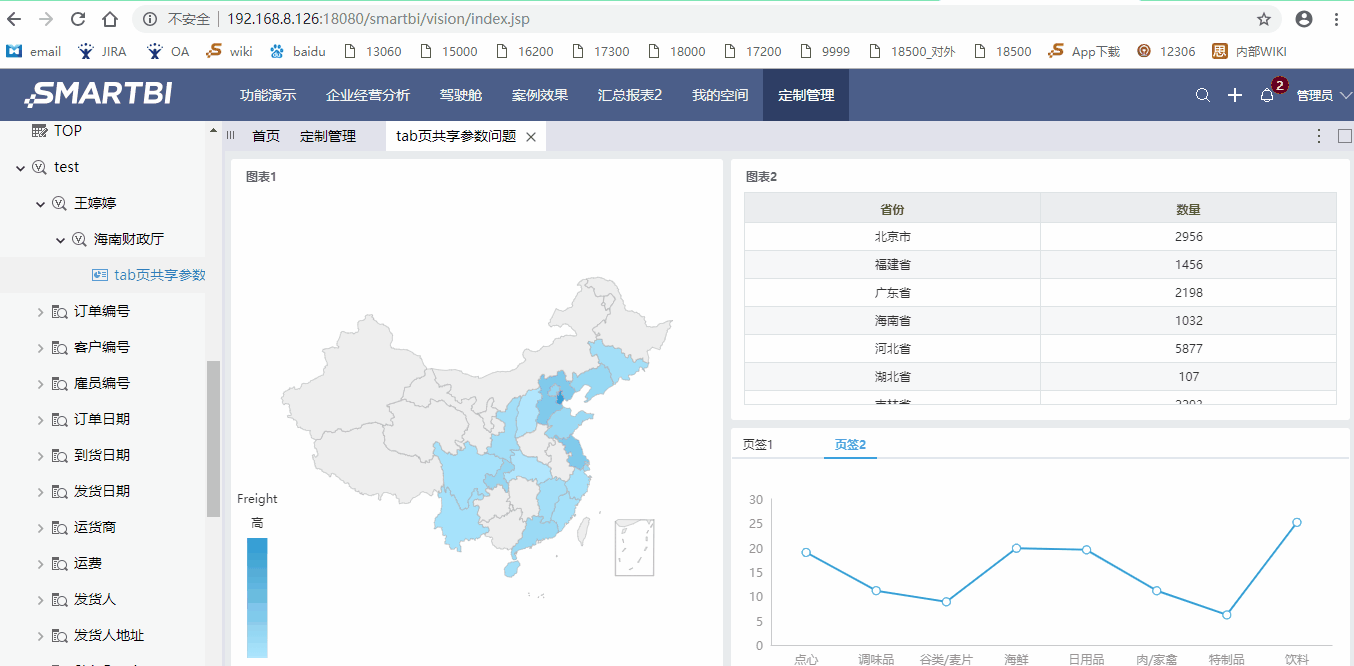
Task: Open the tab bar three-dot options
Action: pos(1319,136)
